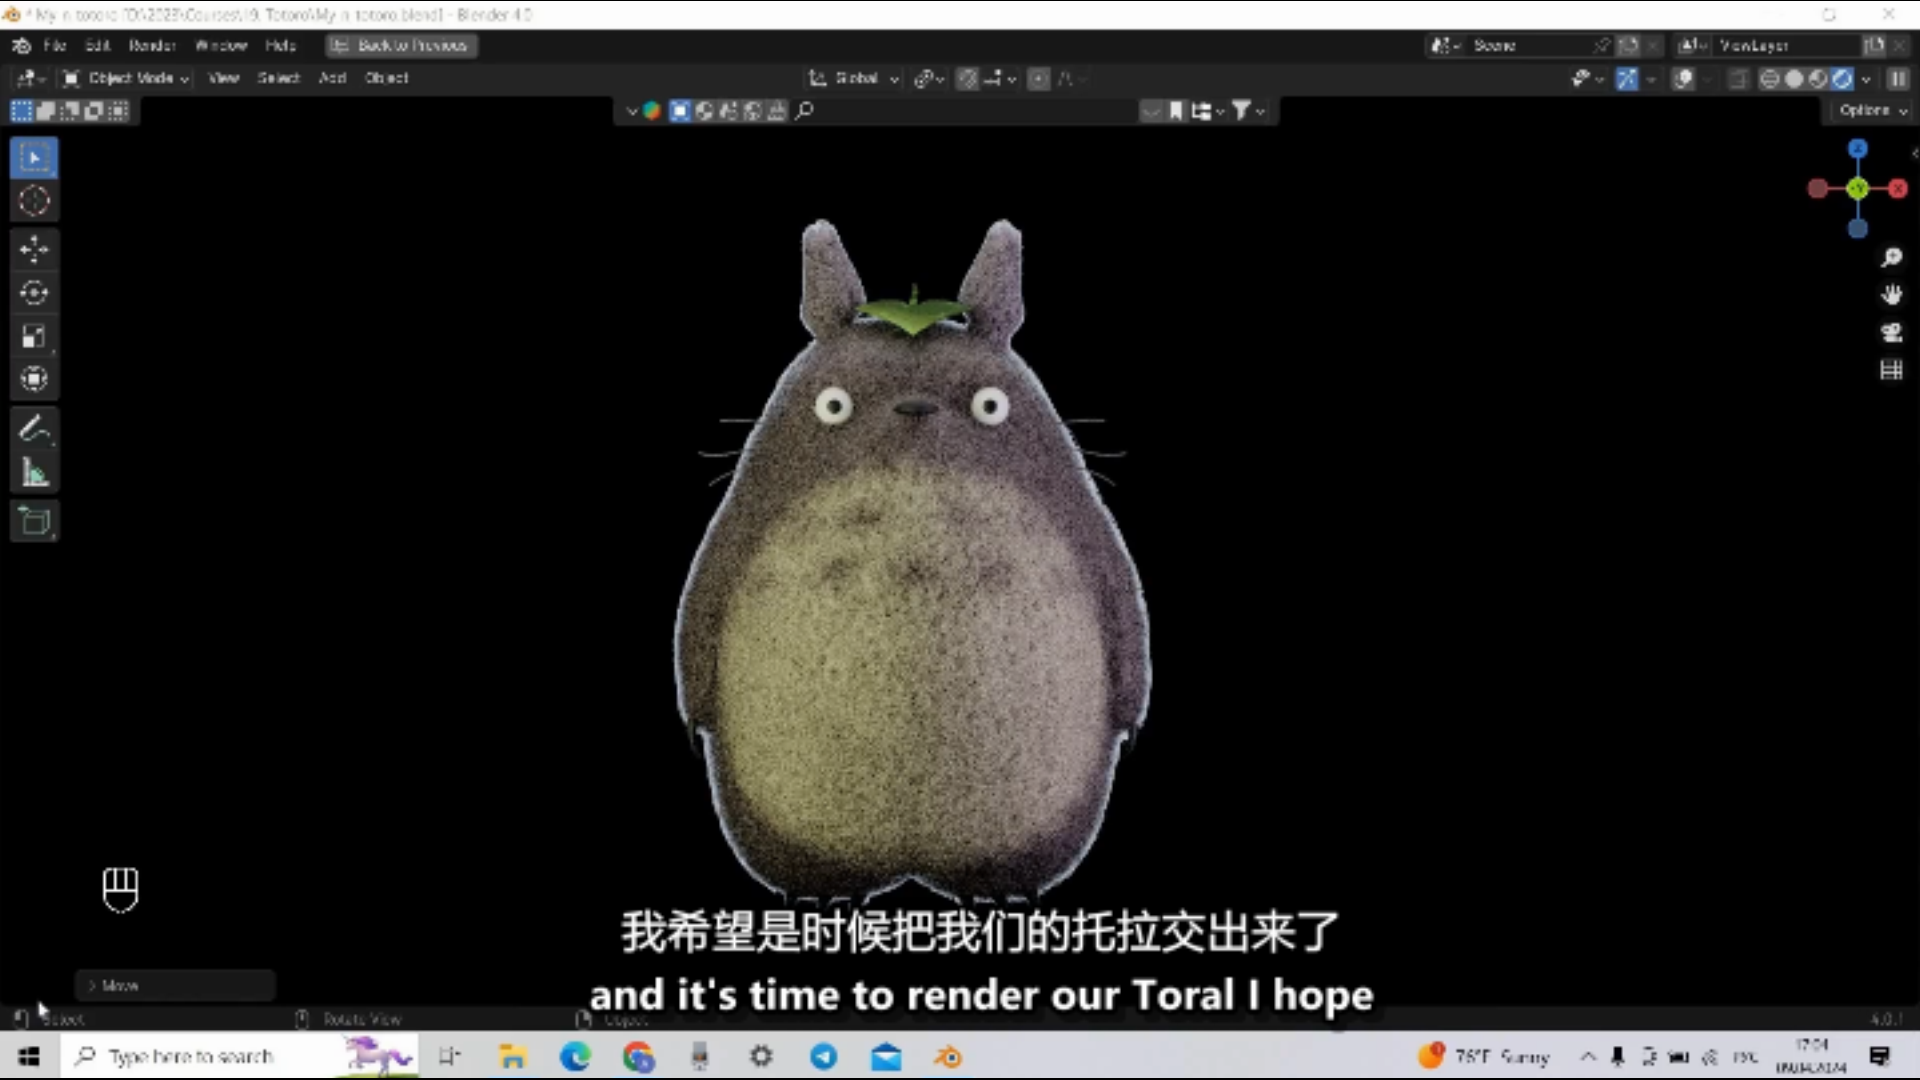
Task: Switch perspective/orthographic grid icon
Action: (1891, 370)
